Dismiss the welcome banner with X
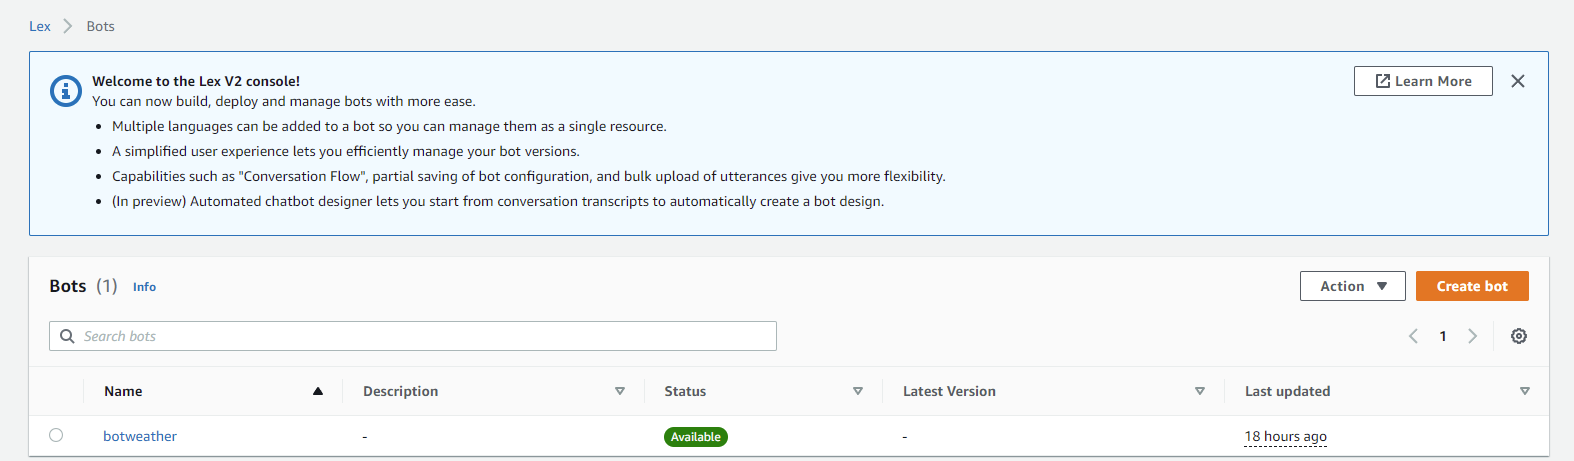The height and width of the screenshot is (461, 1574). [1517, 81]
